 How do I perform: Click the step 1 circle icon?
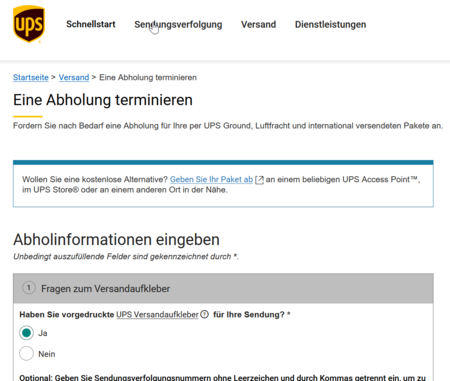pos(29,288)
